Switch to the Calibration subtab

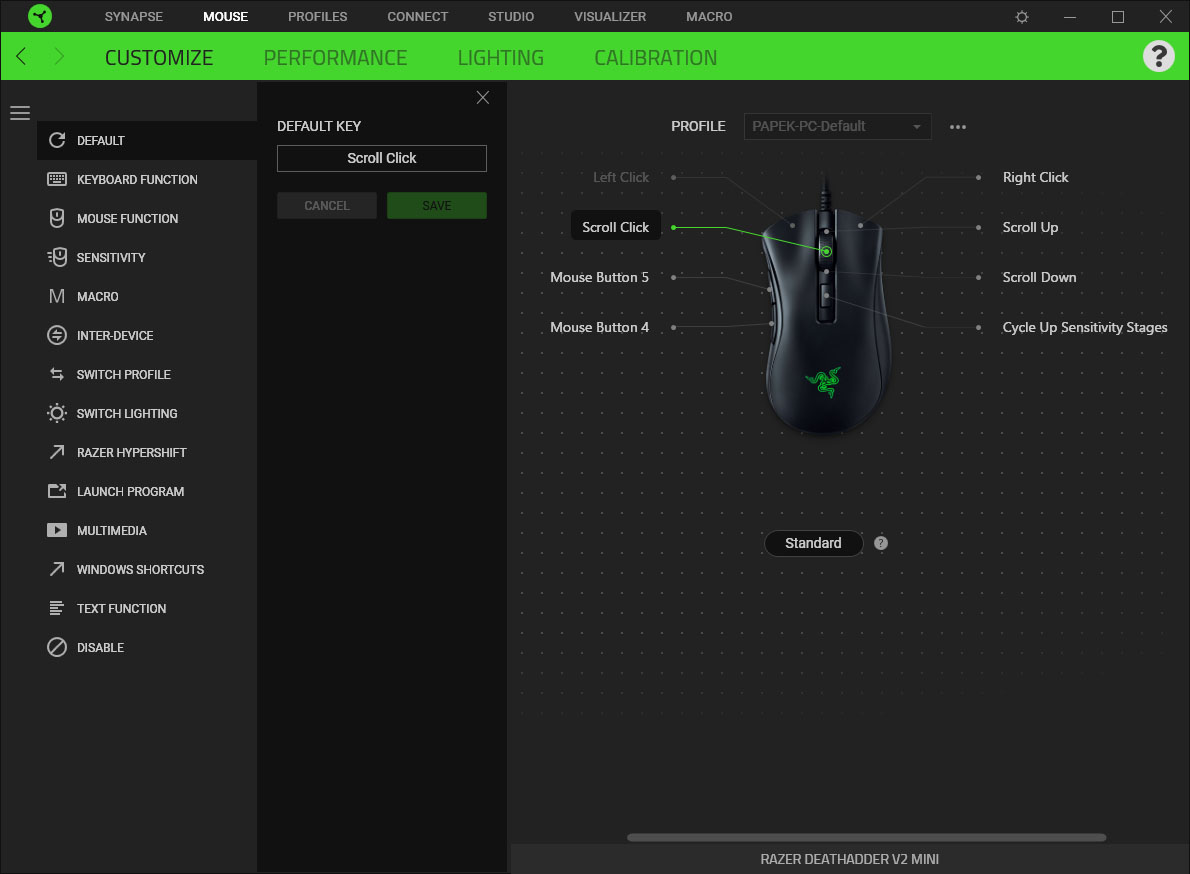(655, 58)
